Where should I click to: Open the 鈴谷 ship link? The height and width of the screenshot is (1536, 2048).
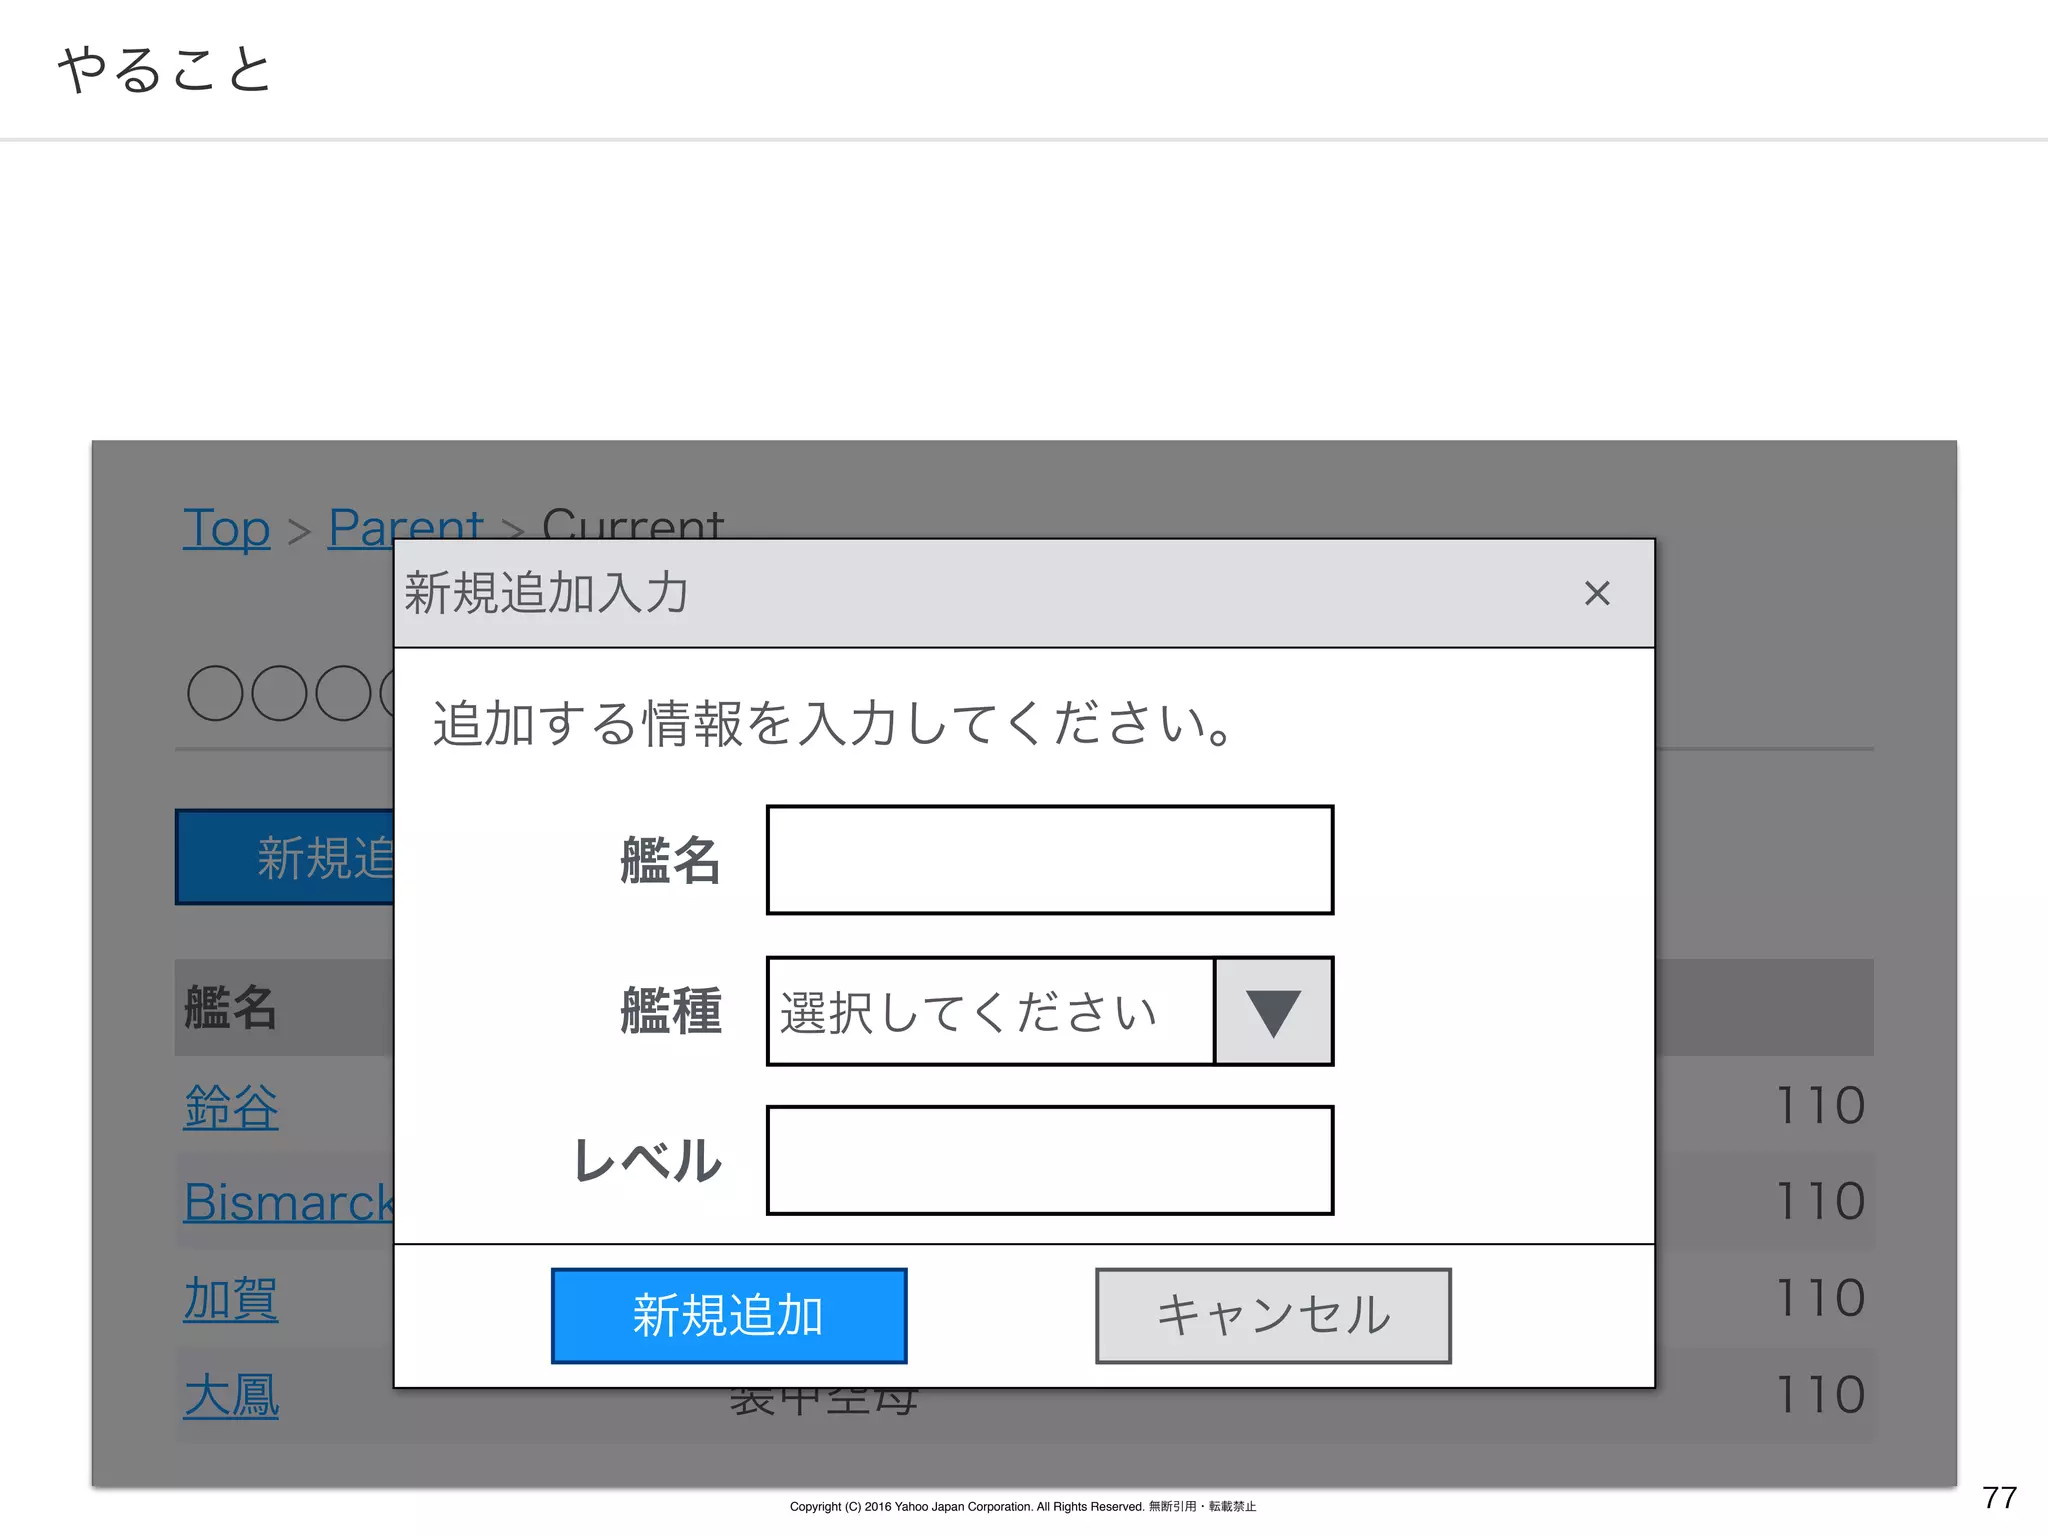point(231,1107)
